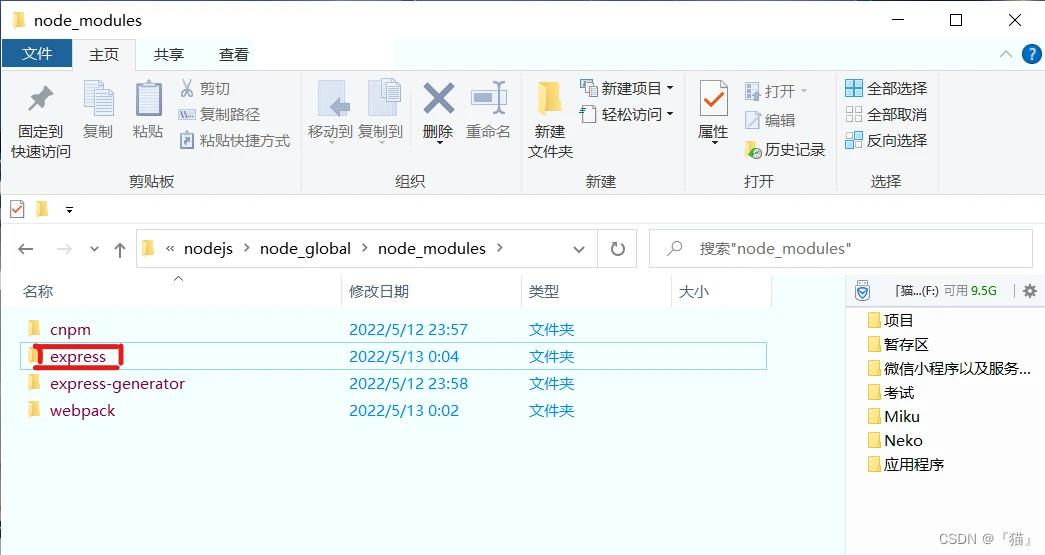This screenshot has width=1045, height=555.
Task: Click the Pin to Quick Access icon
Action: 40,102
